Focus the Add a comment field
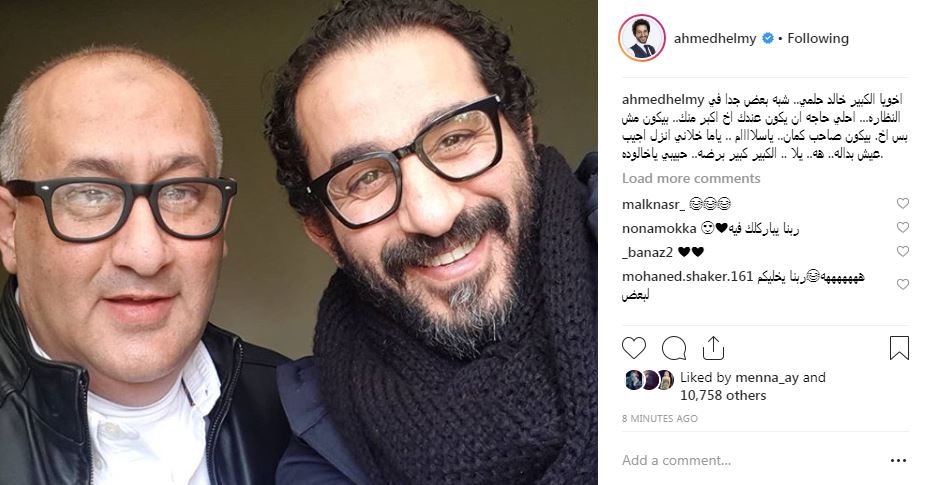 click(749, 461)
